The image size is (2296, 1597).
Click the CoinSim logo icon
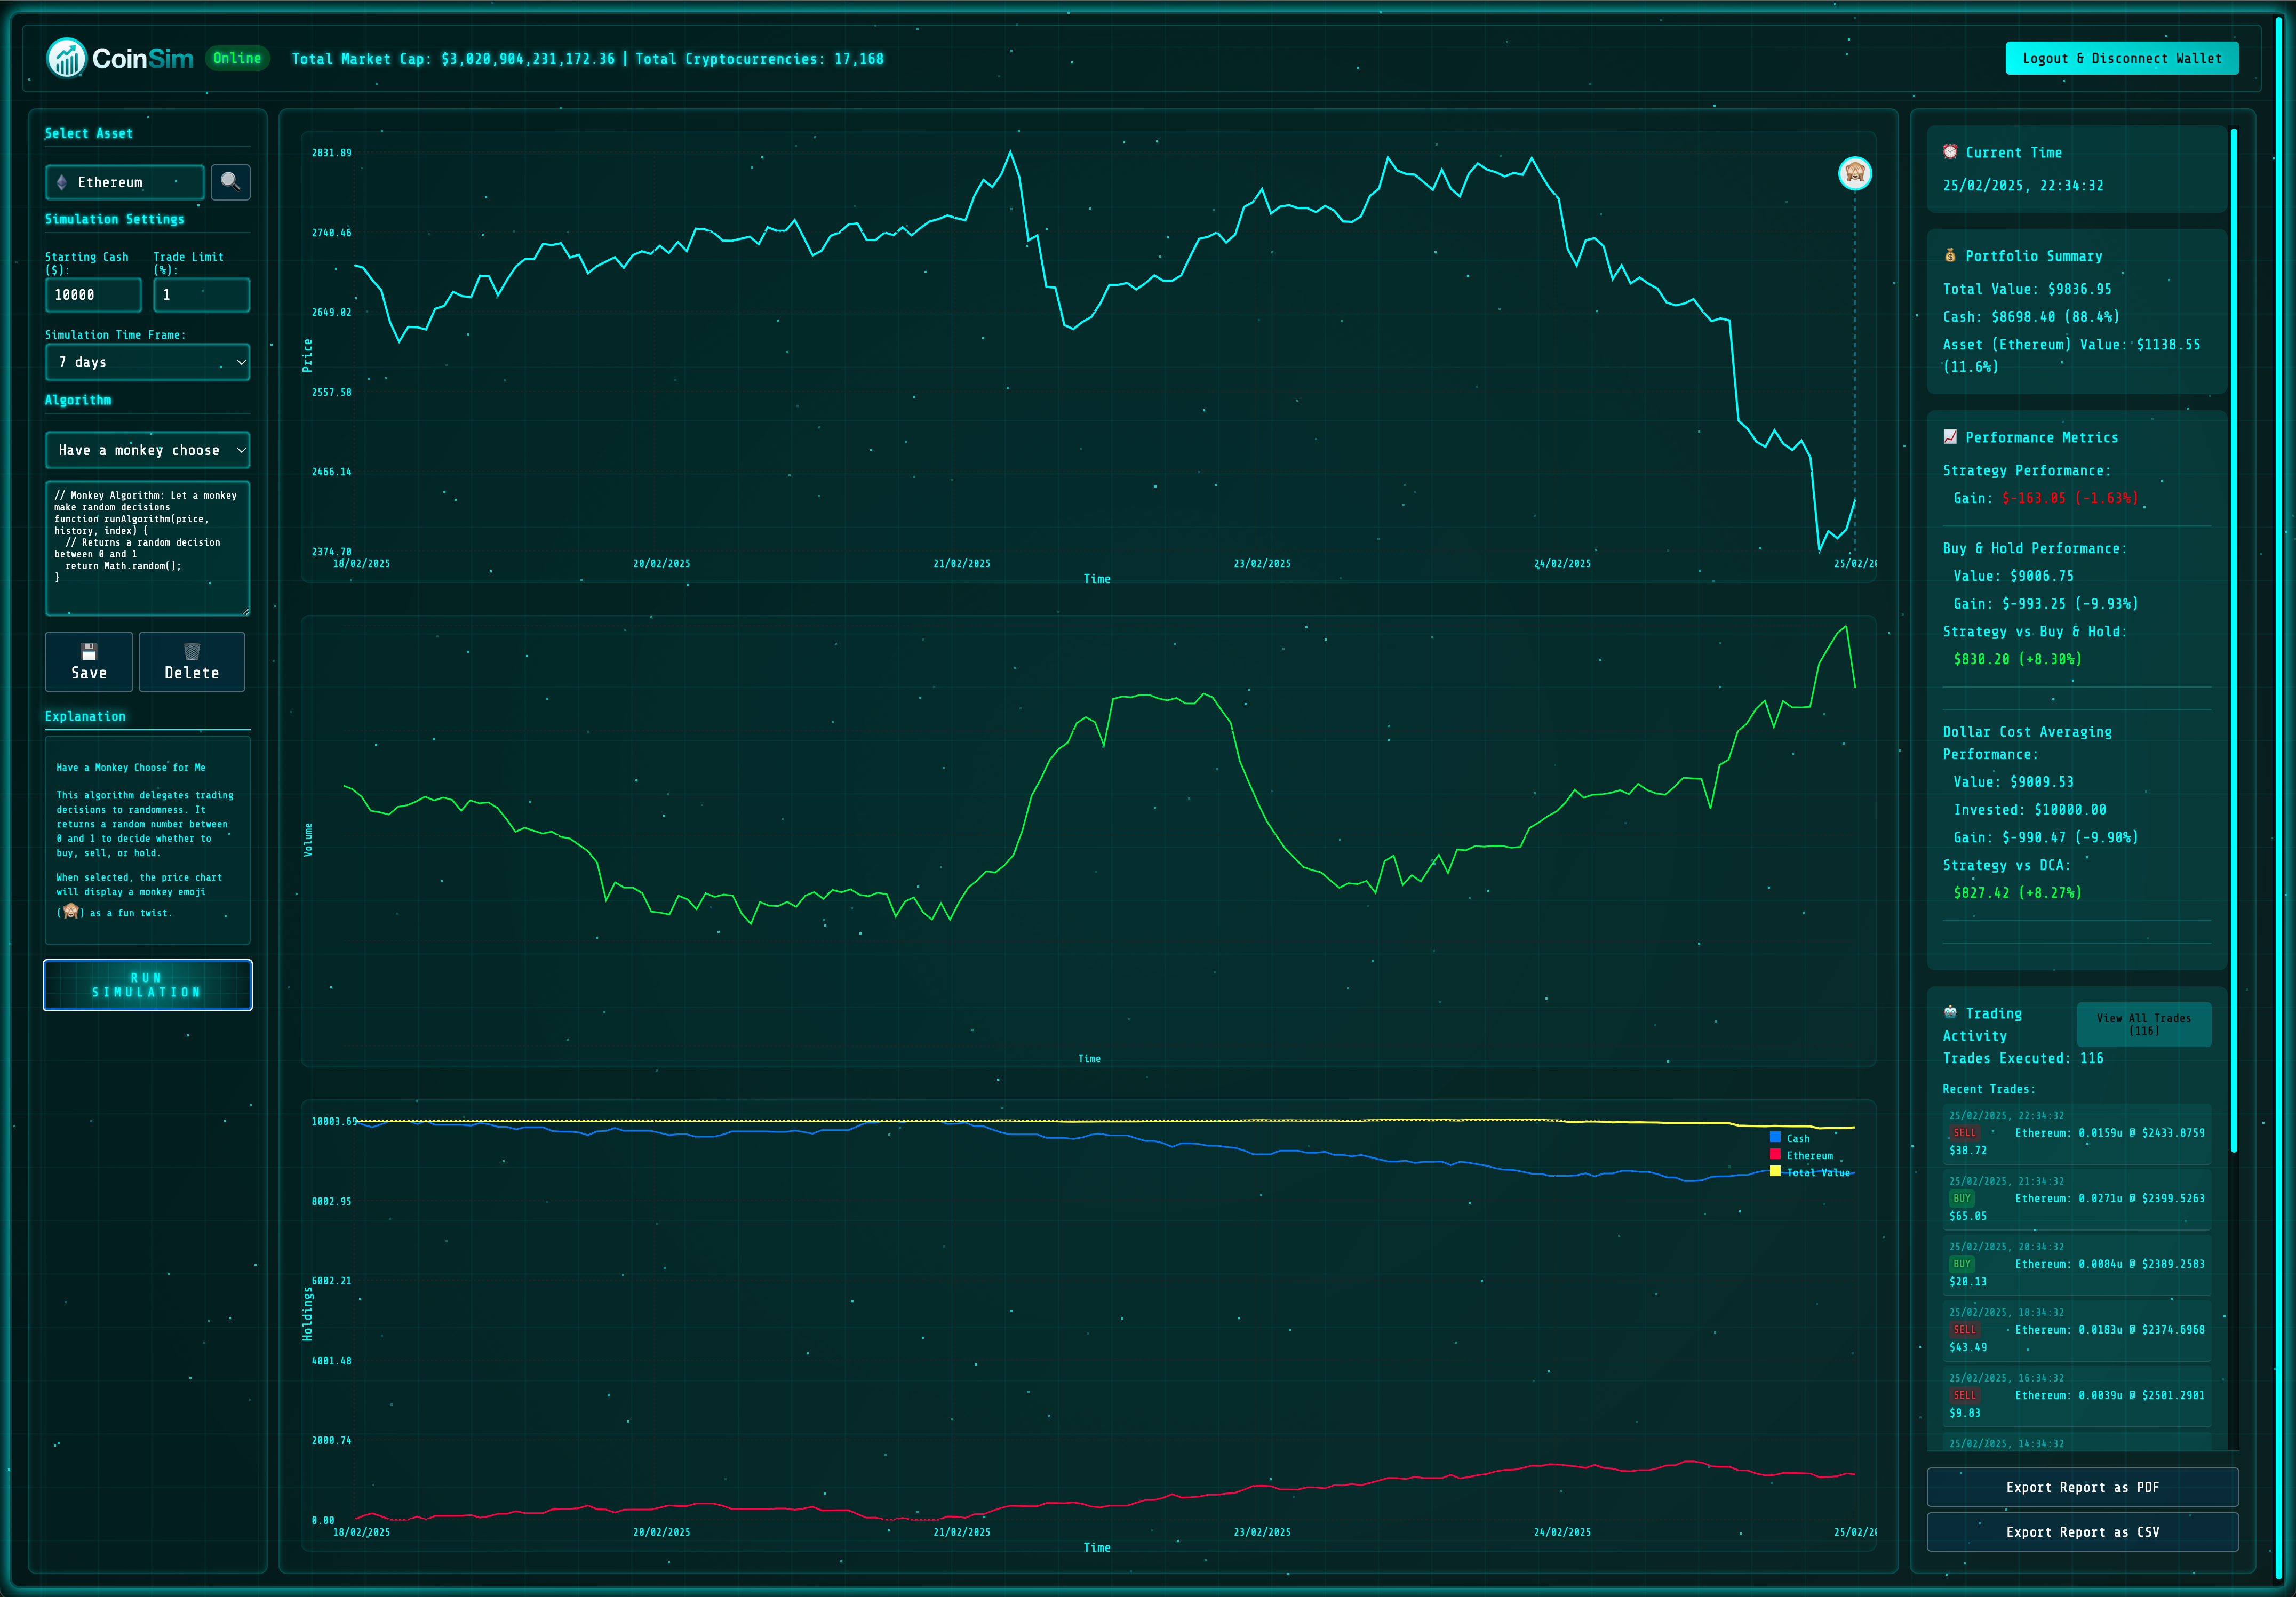67,58
